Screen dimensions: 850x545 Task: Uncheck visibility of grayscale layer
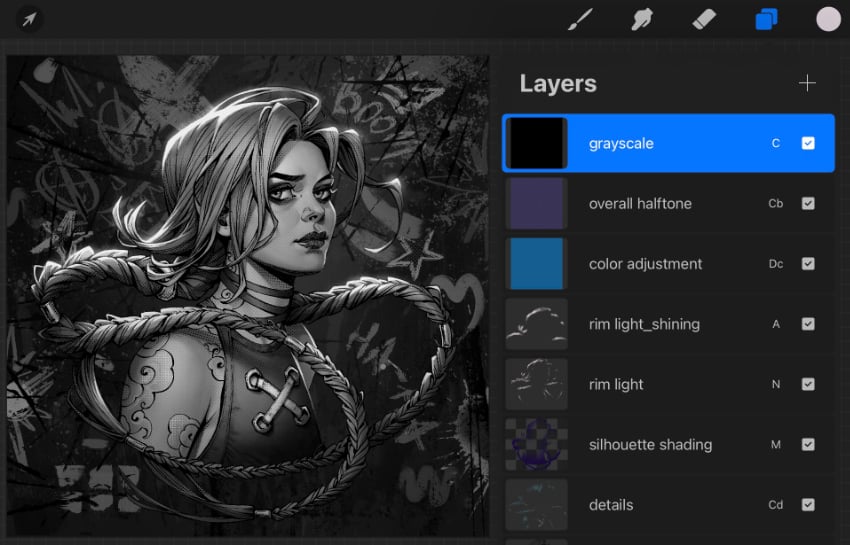808,143
